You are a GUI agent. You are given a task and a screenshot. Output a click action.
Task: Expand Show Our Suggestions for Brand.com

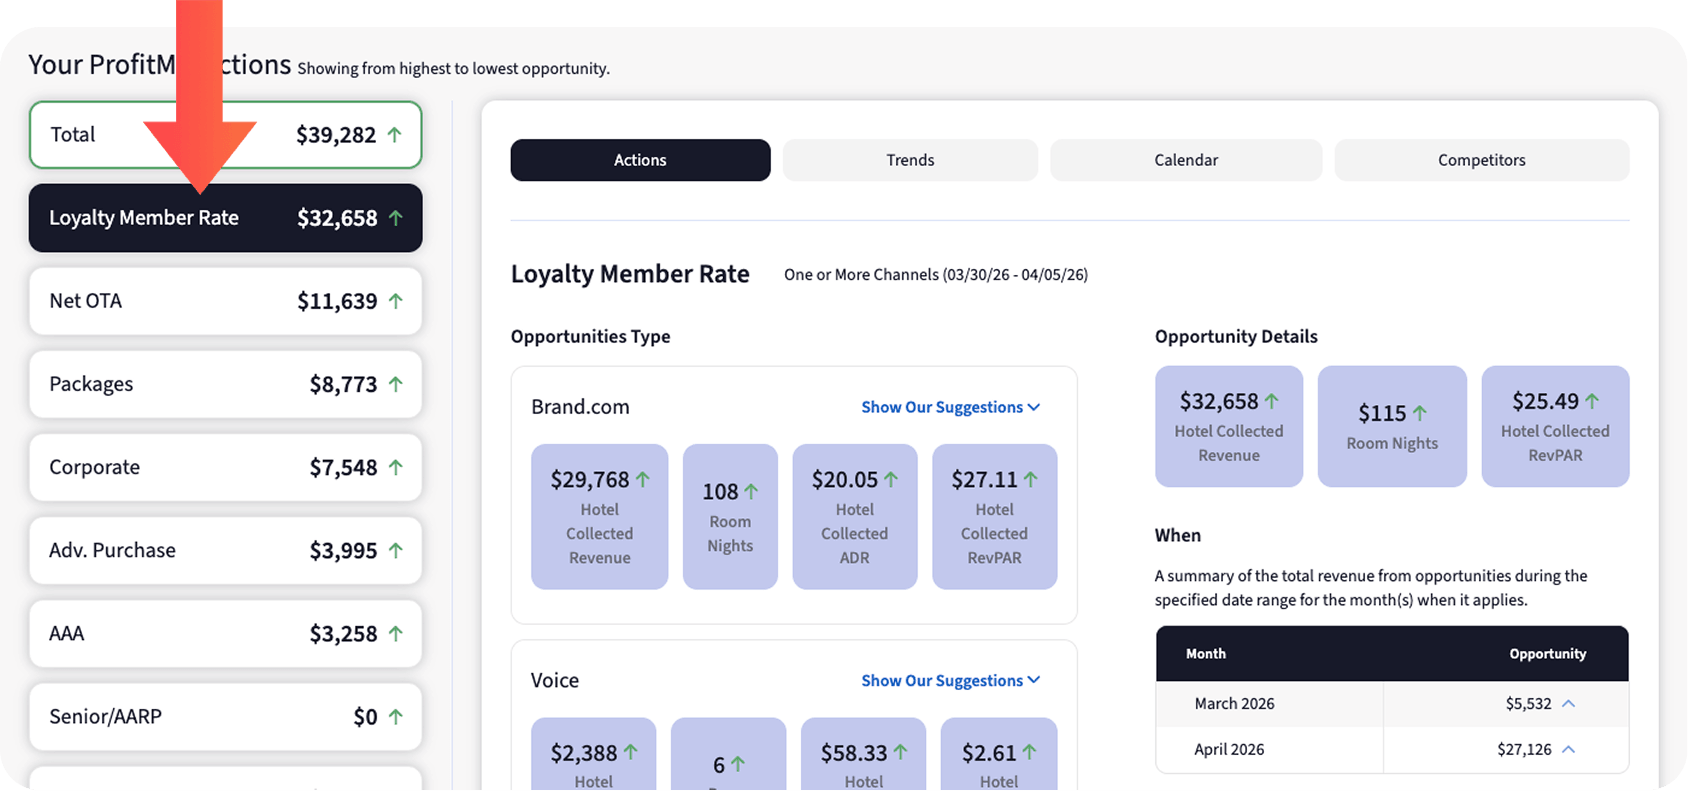(950, 407)
